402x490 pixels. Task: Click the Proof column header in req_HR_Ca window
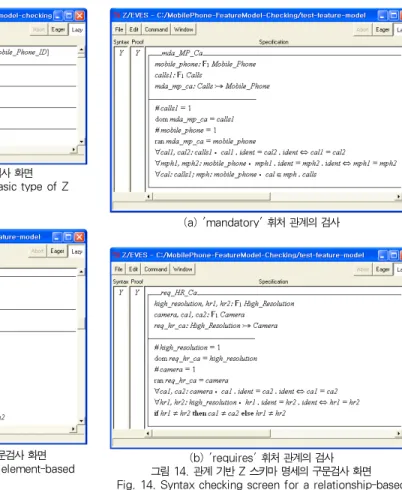[137, 282]
